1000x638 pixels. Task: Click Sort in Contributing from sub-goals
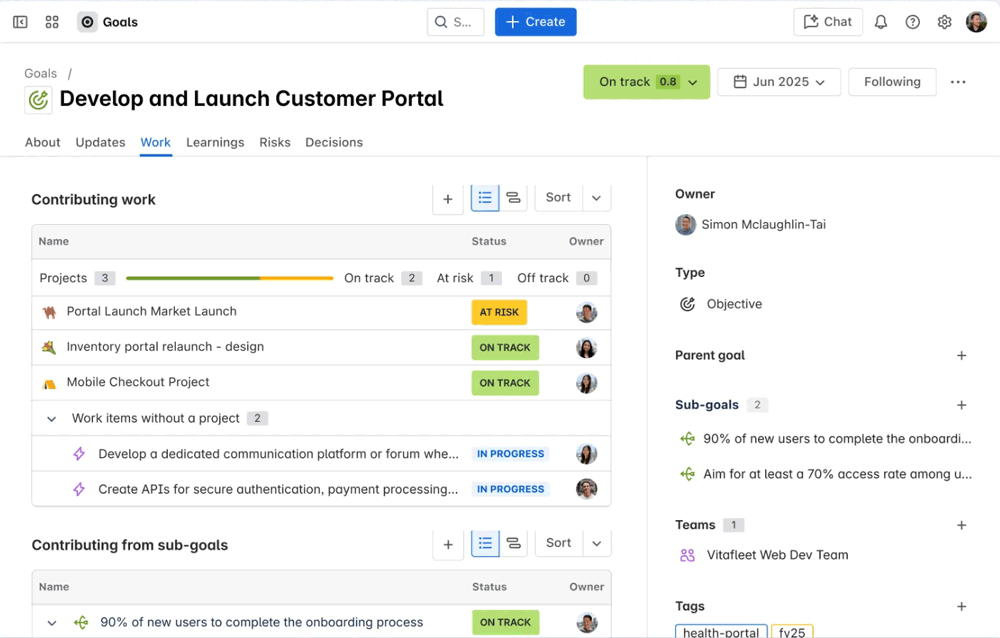coord(559,543)
